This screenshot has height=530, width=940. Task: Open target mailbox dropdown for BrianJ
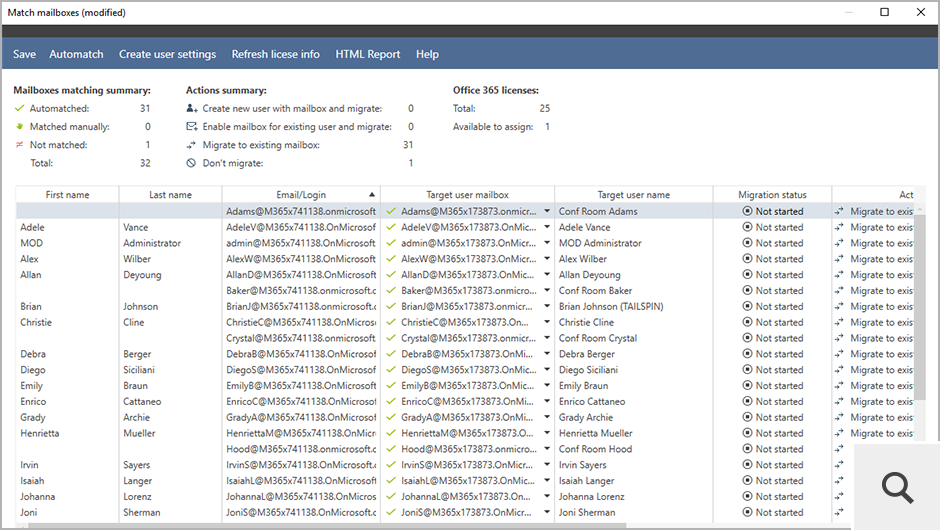click(547, 306)
